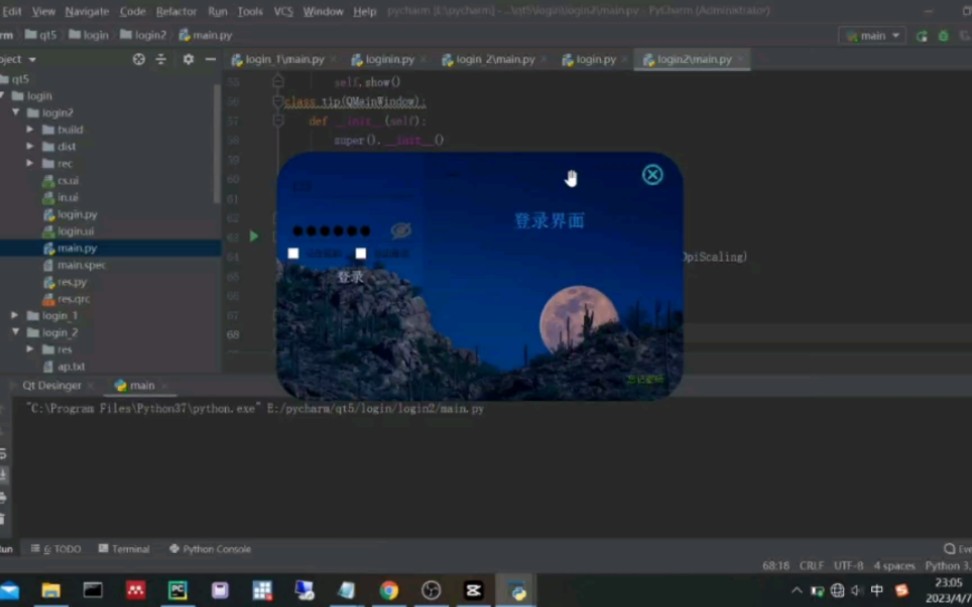
Task: Collapse the login2 folder arrow
Action: (16, 113)
